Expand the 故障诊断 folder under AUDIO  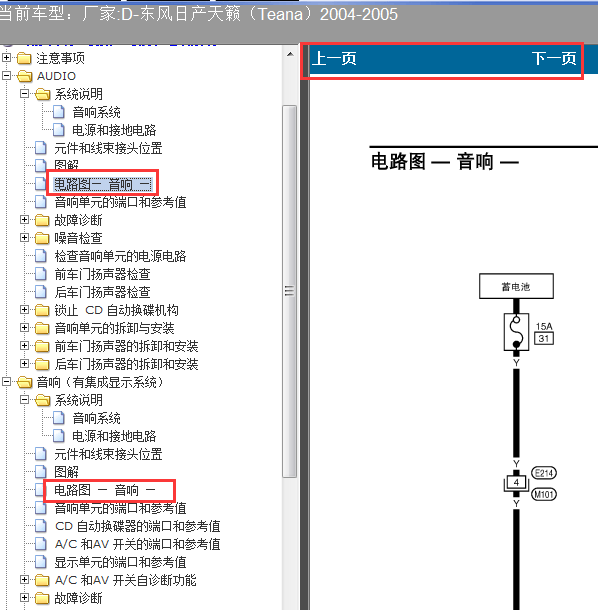(x=24, y=219)
